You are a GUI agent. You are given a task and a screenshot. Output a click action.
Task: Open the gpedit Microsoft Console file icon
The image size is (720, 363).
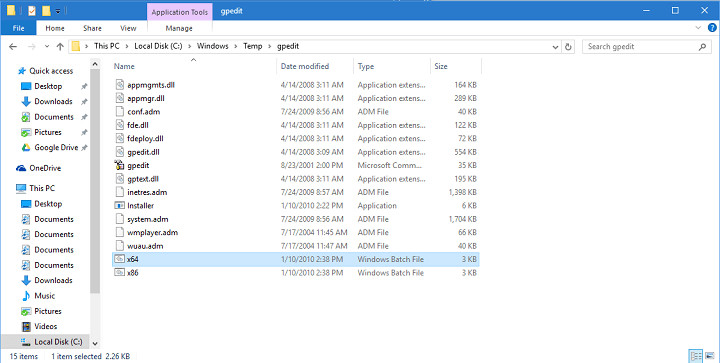119,165
